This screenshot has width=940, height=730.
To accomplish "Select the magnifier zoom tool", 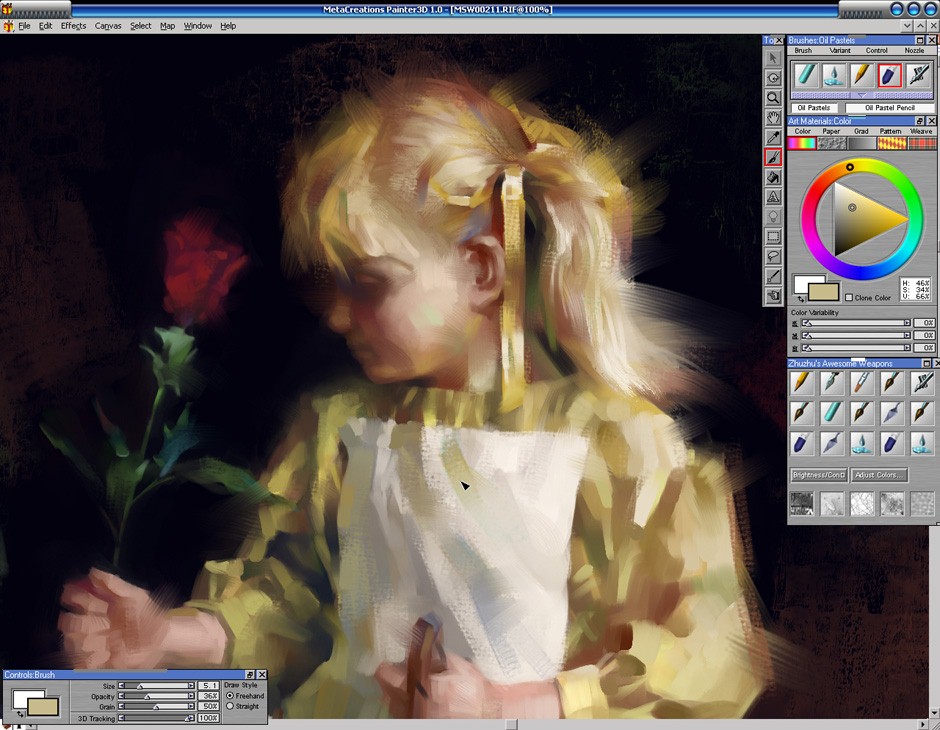I will coord(773,98).
